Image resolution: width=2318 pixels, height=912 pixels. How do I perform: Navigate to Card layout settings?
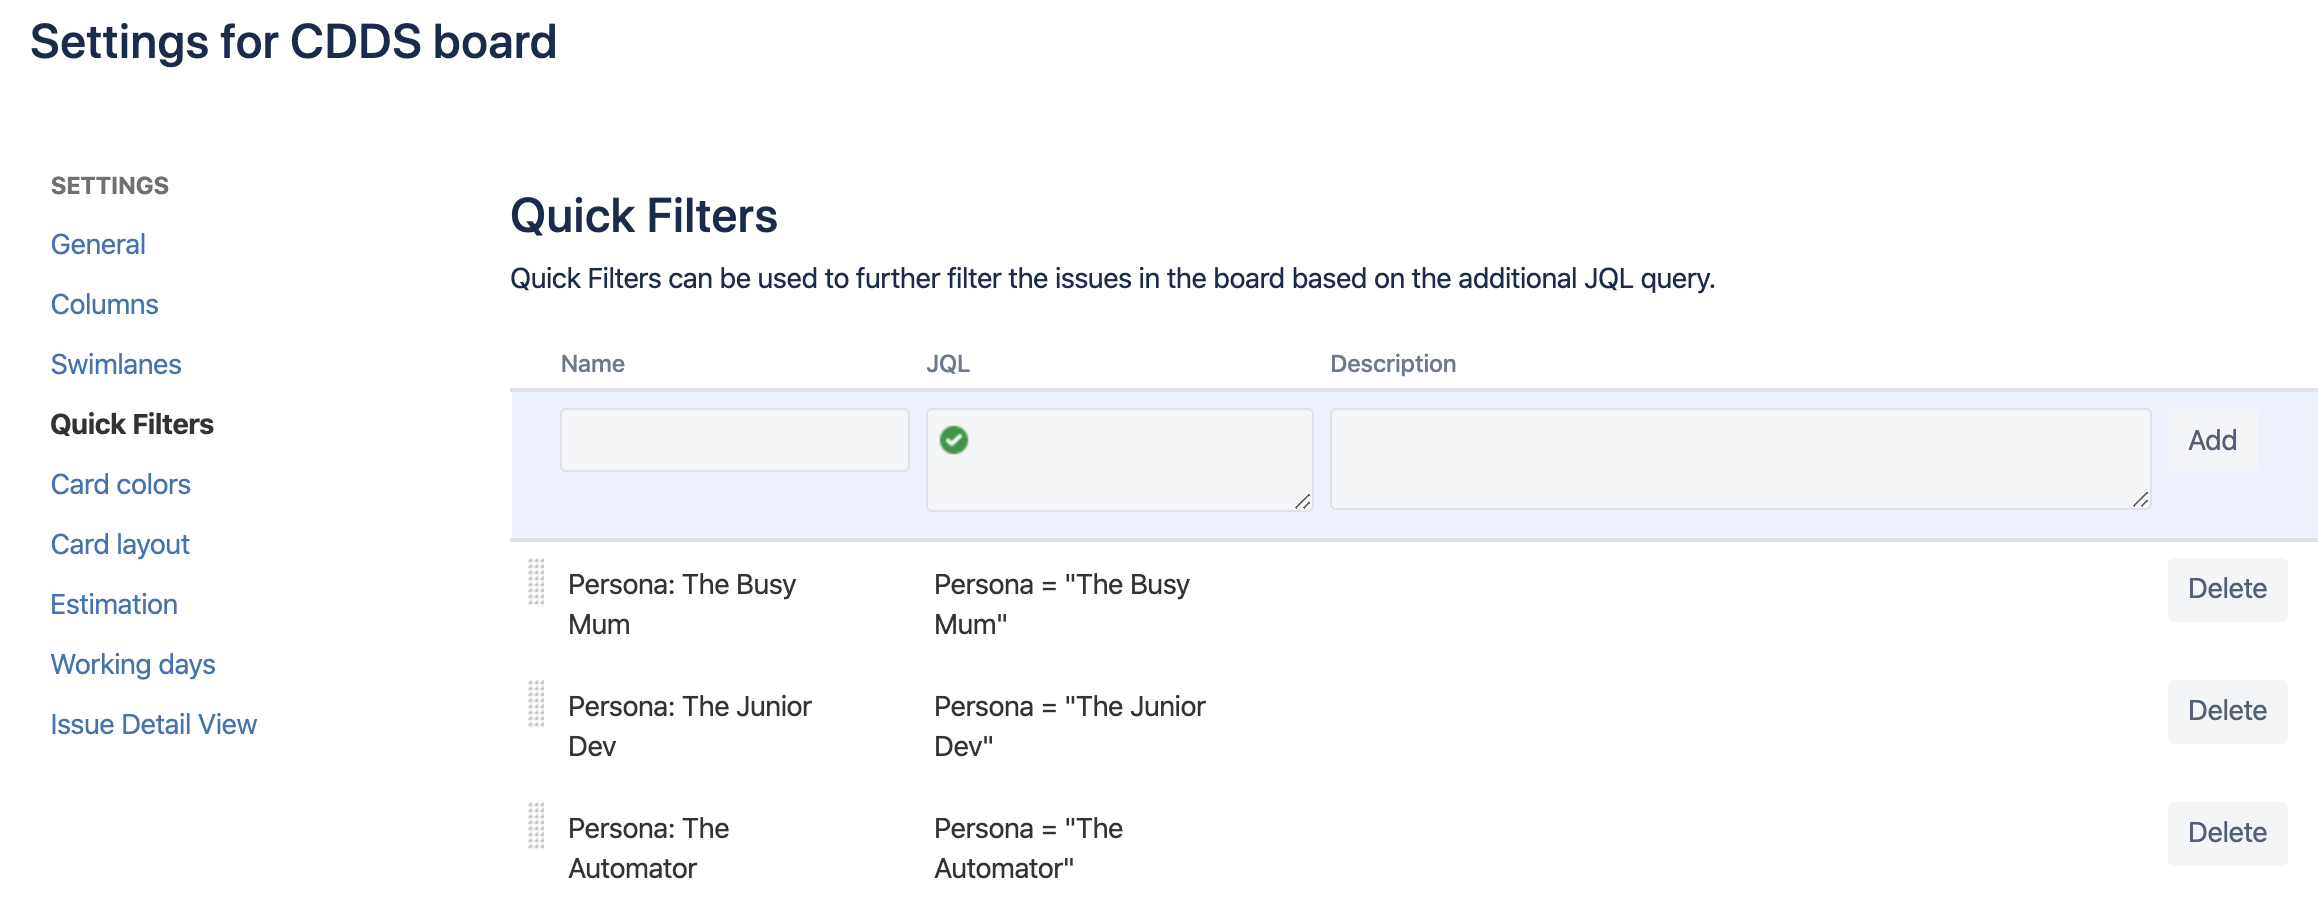pyautogui.click(x=120, y=544)
